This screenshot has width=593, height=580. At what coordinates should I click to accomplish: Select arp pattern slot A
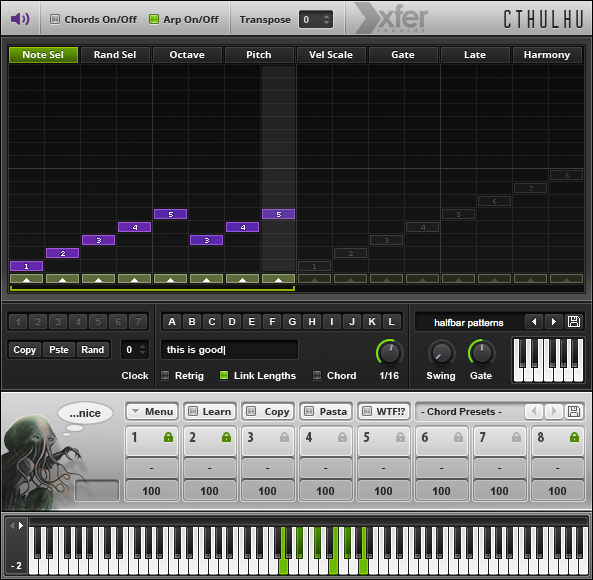click(172, 321)
